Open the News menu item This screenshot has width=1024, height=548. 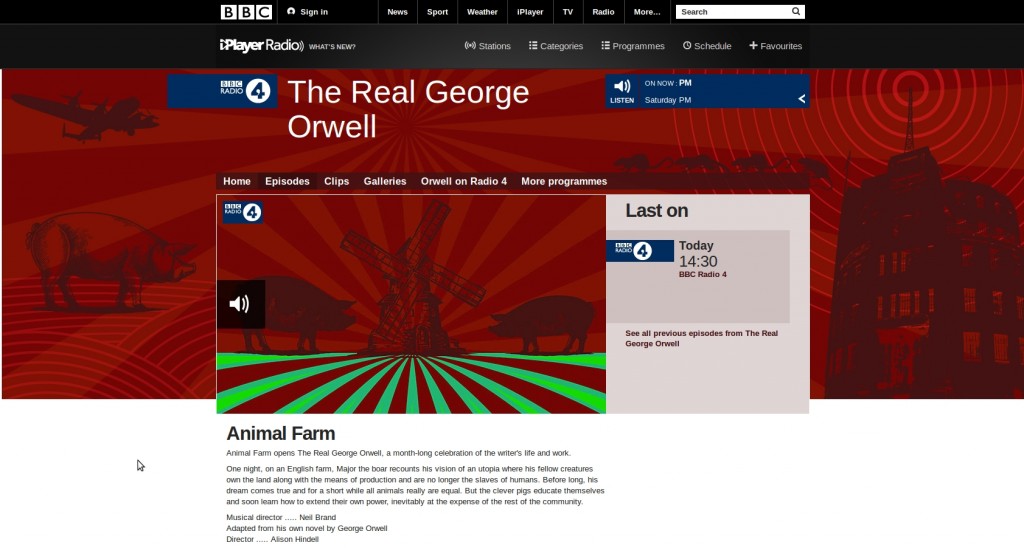coord(397,12)
